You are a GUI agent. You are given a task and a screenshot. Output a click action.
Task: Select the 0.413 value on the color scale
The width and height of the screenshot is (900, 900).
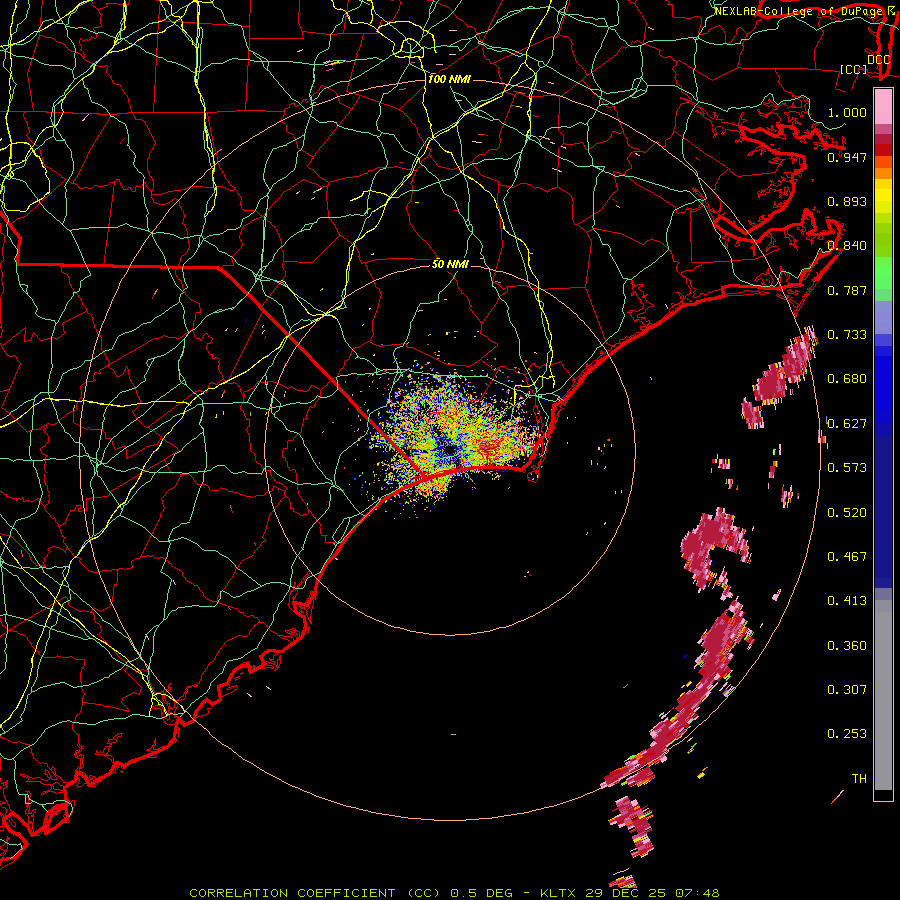coord(847,601)
